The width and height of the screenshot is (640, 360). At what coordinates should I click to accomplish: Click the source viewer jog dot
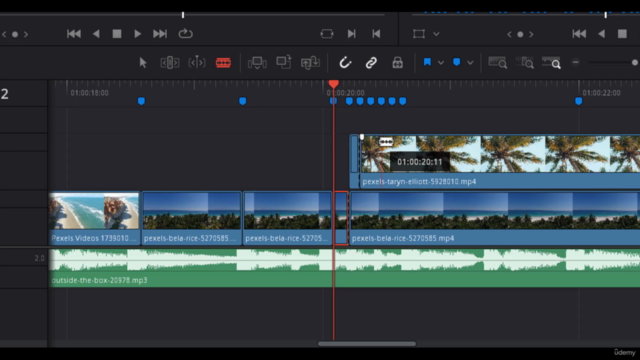[x=15, y=35]
